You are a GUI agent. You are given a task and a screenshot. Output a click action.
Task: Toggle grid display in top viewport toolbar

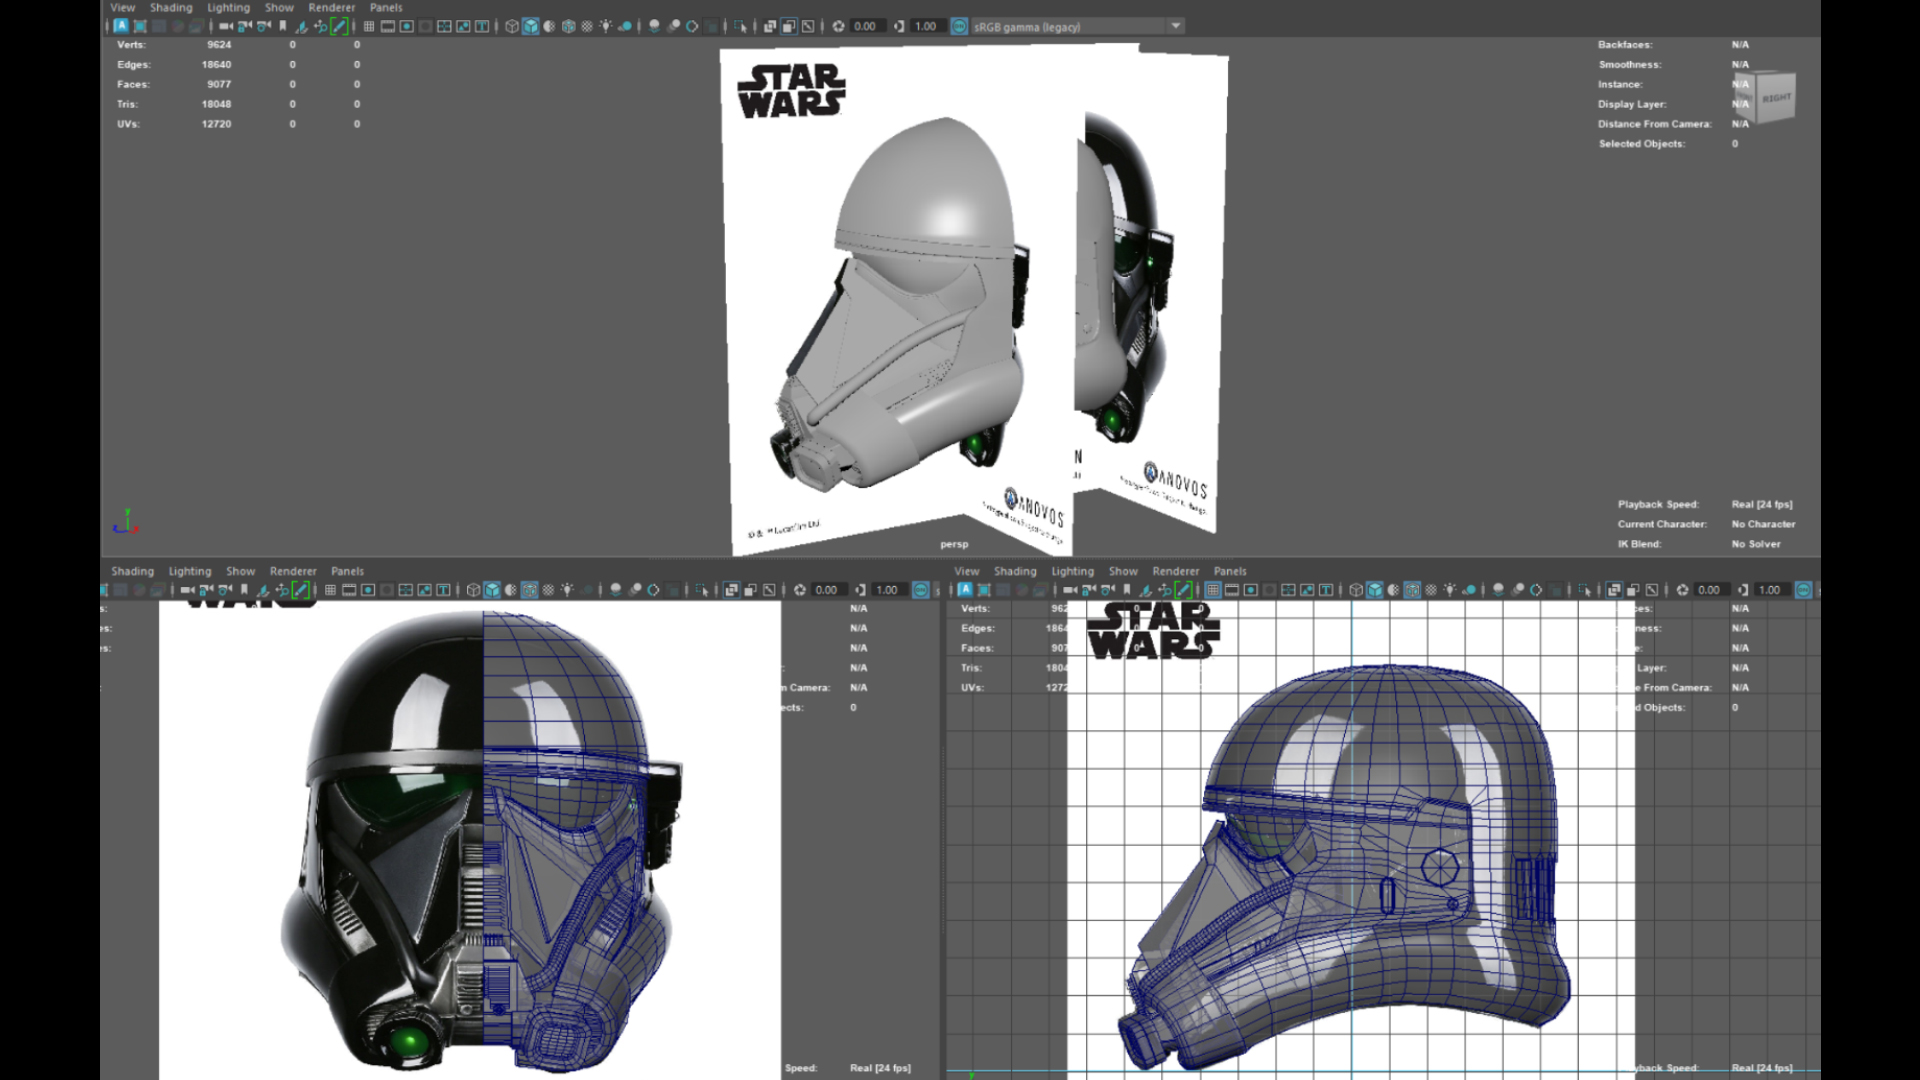tap(369, 26)
